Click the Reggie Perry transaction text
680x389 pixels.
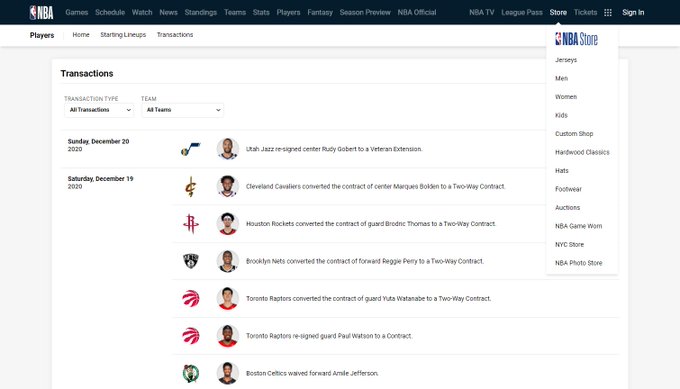pos(365,261)
